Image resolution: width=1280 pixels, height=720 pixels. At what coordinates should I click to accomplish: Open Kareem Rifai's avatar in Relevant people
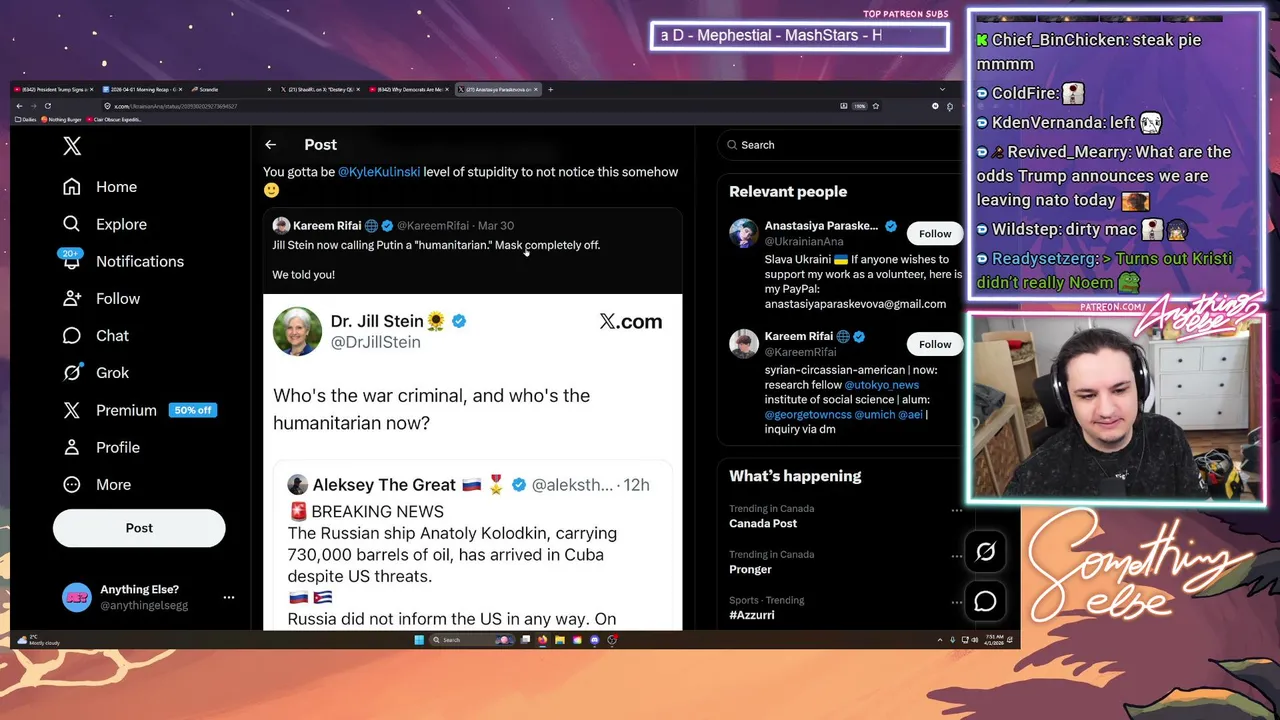(744, 344)
